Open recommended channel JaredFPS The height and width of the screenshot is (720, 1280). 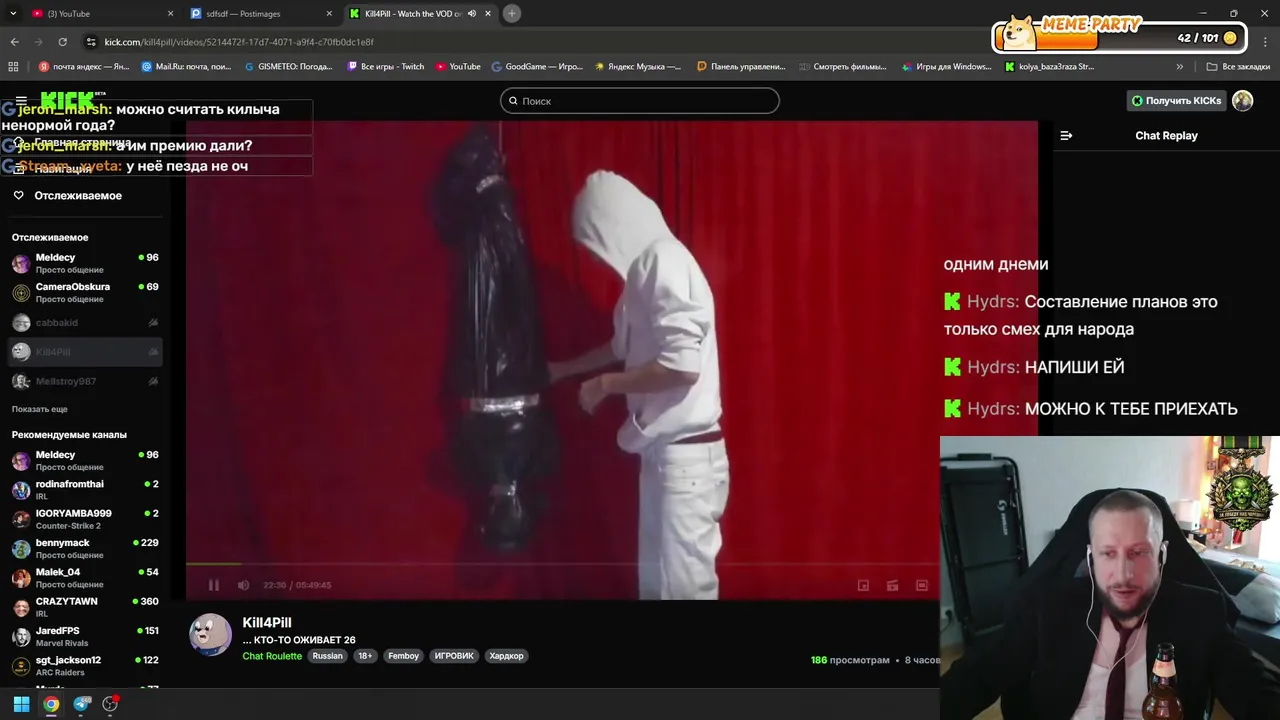click(85, 637)
